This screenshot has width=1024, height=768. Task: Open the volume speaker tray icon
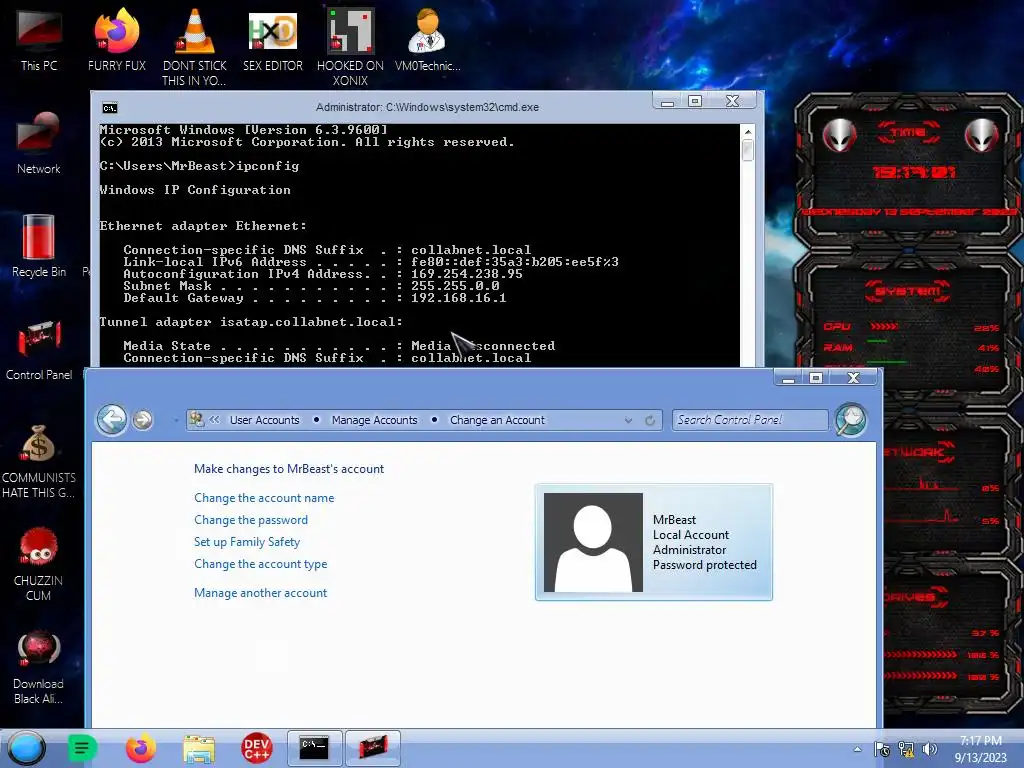(x=929, y=749)
